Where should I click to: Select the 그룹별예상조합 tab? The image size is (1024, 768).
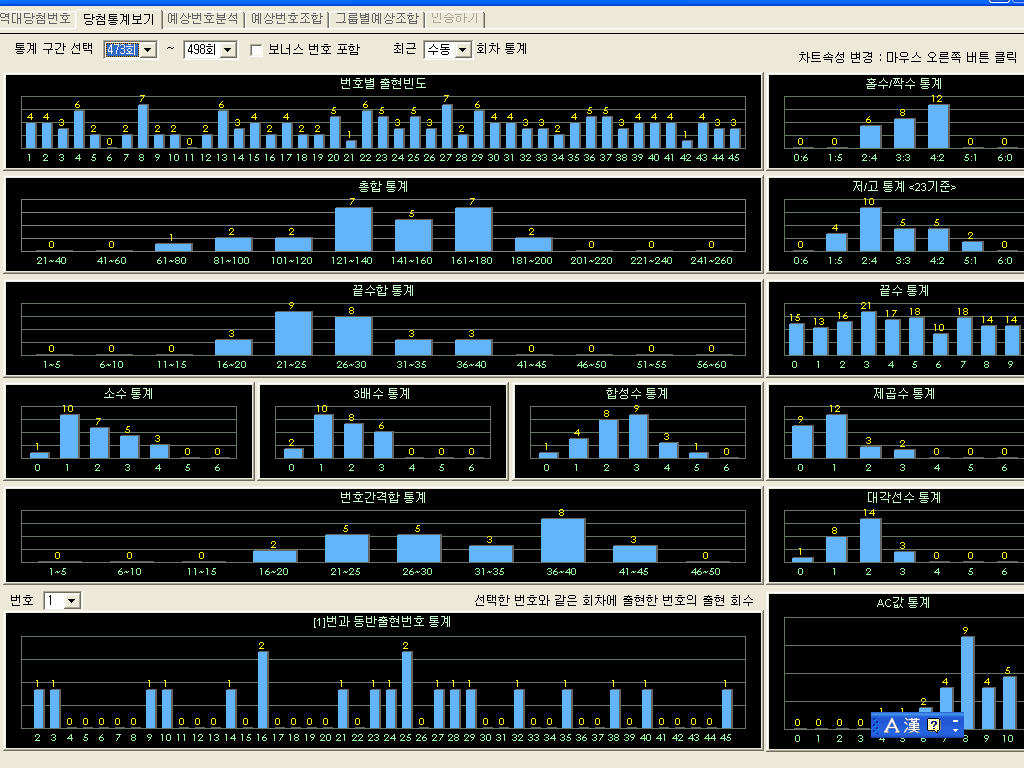pos(377,18)
